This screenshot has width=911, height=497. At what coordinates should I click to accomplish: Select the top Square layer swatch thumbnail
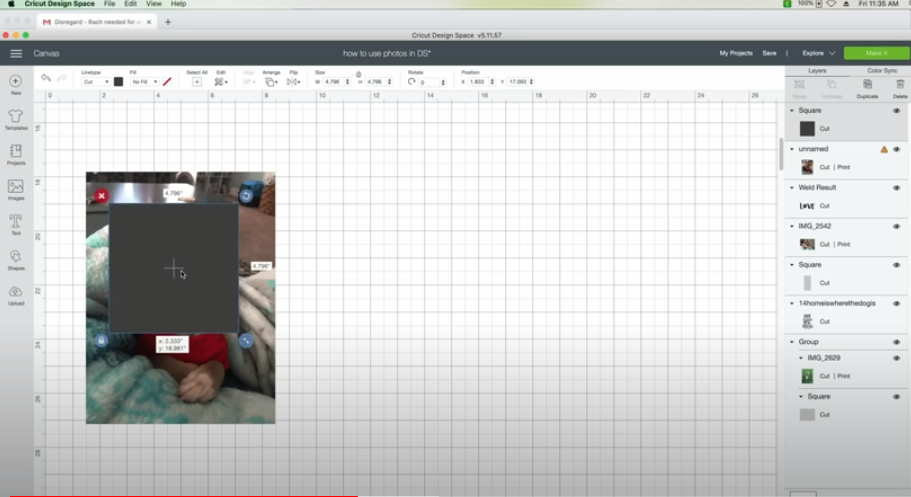tap(807, 128)
